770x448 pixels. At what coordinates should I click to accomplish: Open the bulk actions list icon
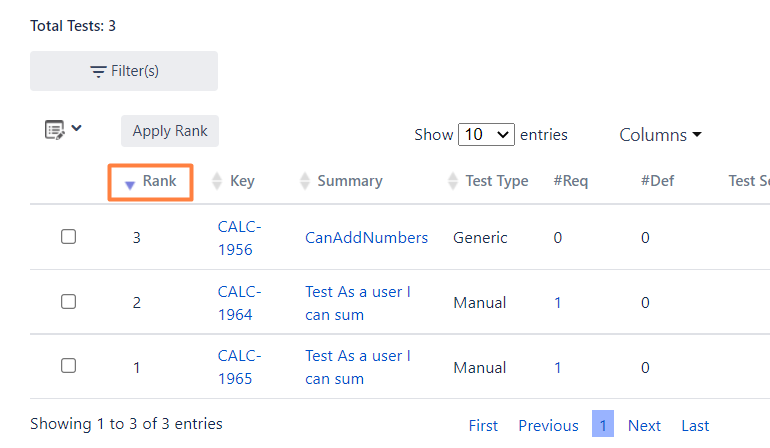click(55, 129)
